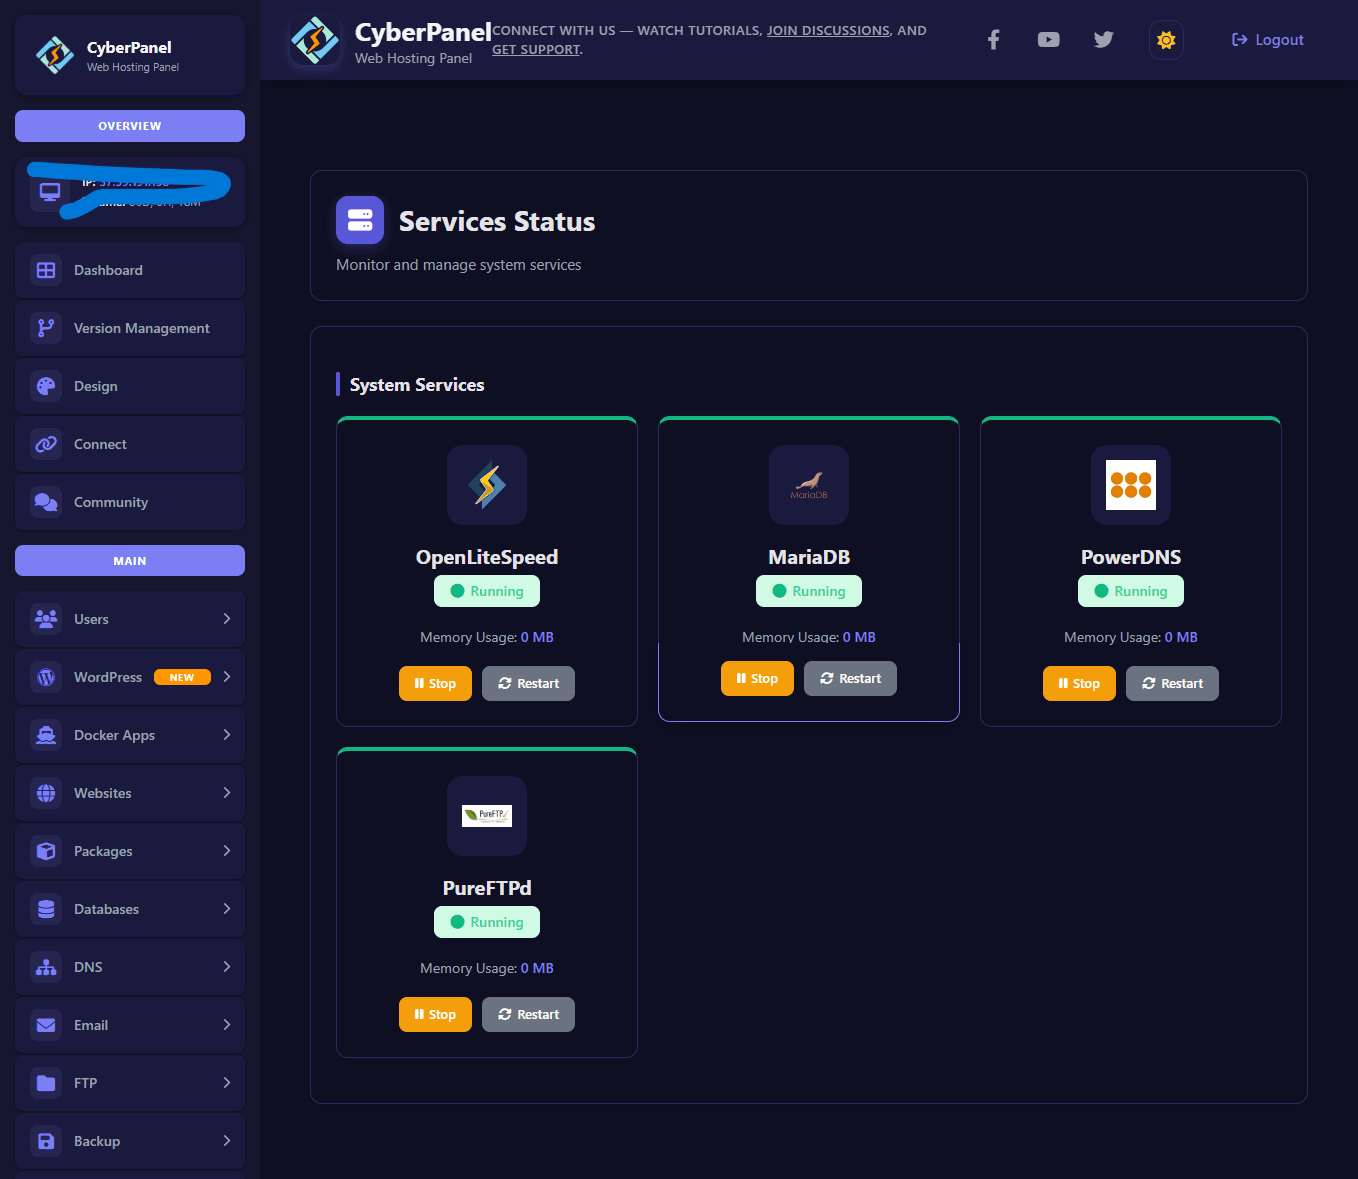Click the Version Management branch icon
The width and height of the screenshot is (1358, 1179).
pos(46,328)
